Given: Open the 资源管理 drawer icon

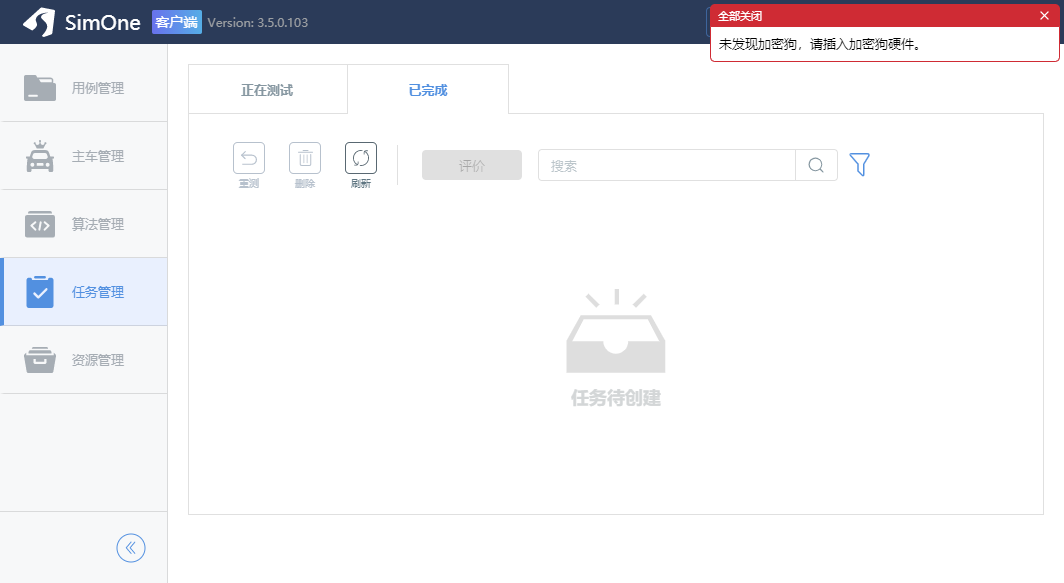Looking at the screenshot, I should (x=40, y=360).
